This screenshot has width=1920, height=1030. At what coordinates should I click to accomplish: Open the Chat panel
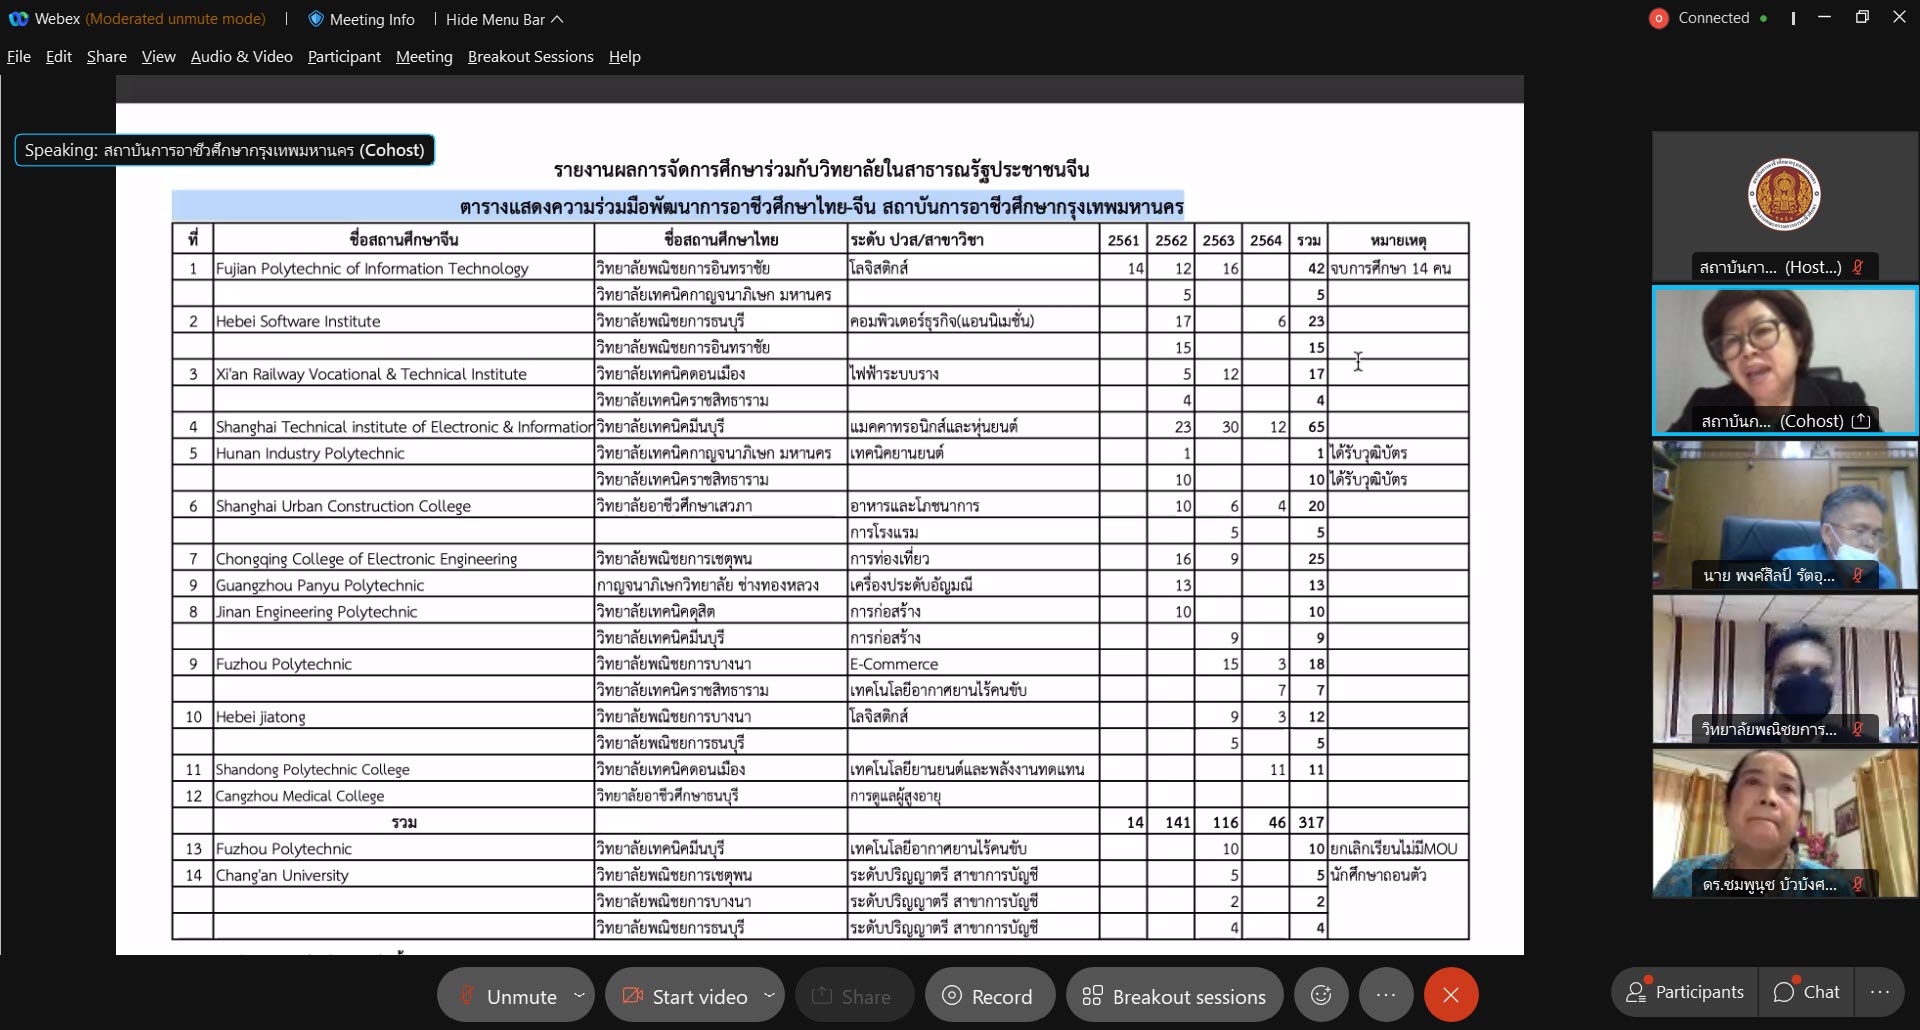[x=1806, y=992]
